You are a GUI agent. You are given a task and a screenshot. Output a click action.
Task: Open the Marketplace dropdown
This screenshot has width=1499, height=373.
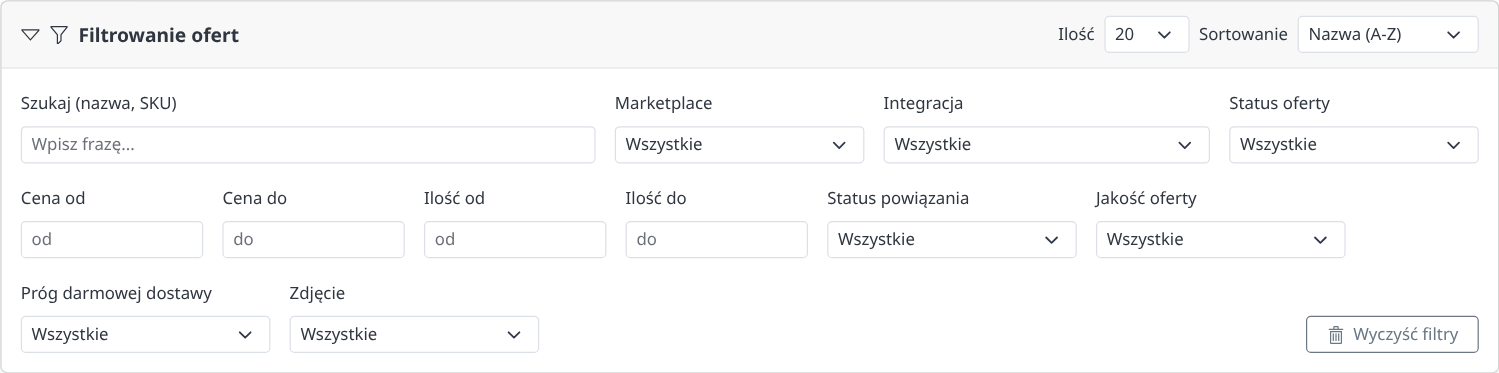click(x=739, y=144)
